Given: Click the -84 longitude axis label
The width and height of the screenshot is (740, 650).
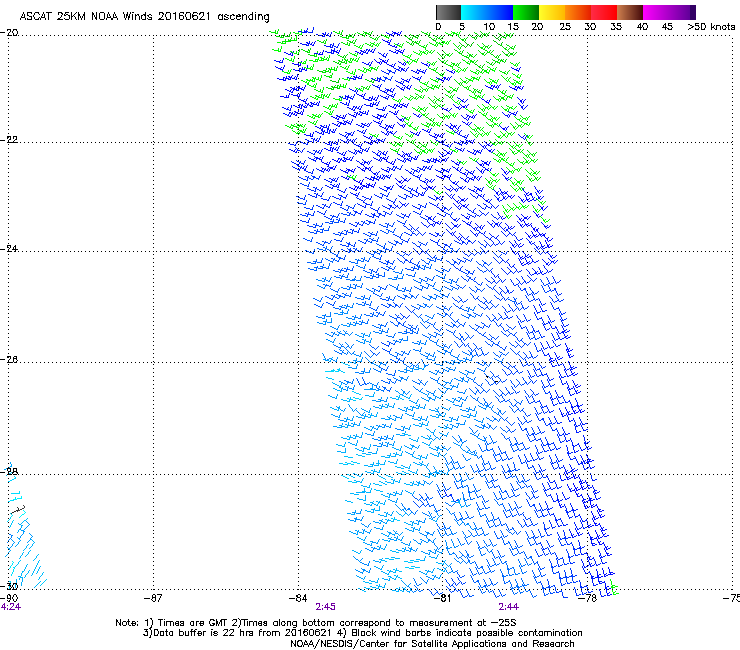Looking at the screenshot, I should click(298, 599).
